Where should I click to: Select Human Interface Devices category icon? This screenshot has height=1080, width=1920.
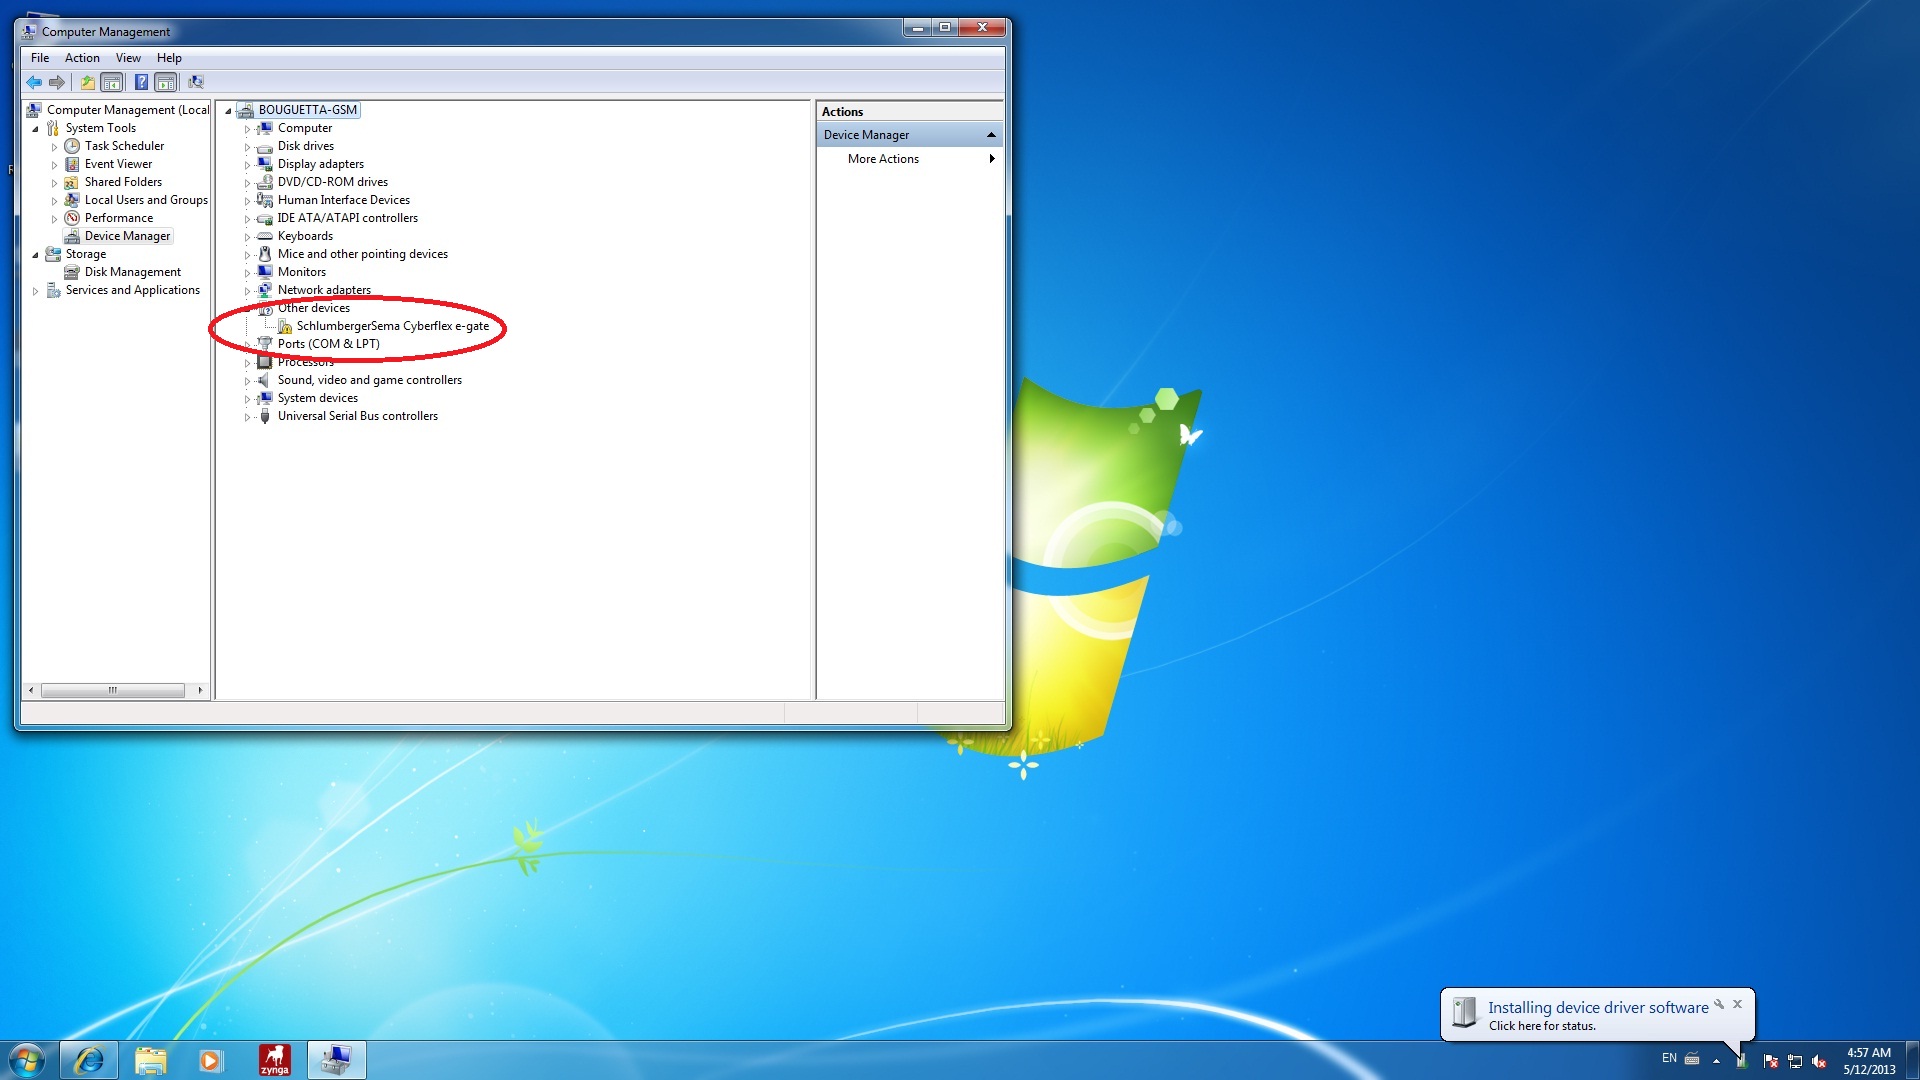[x=265, y=200]
